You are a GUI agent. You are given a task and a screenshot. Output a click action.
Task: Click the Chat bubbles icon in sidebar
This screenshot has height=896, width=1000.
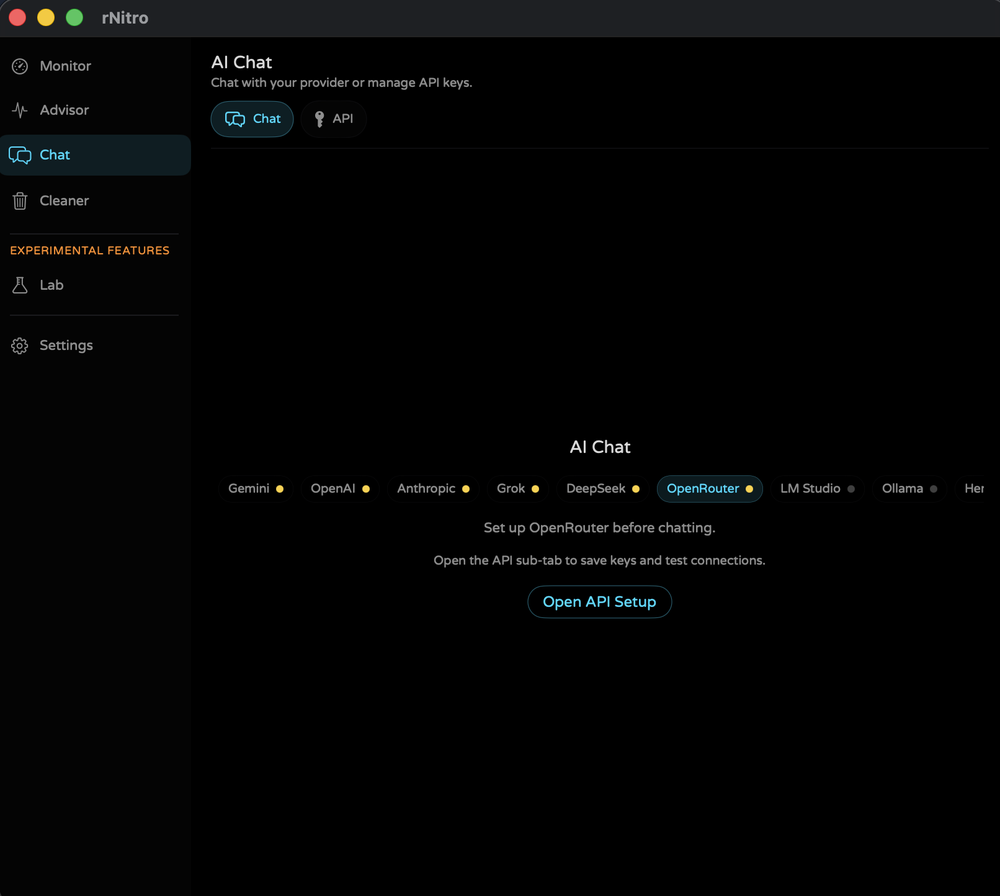point(20,155)
